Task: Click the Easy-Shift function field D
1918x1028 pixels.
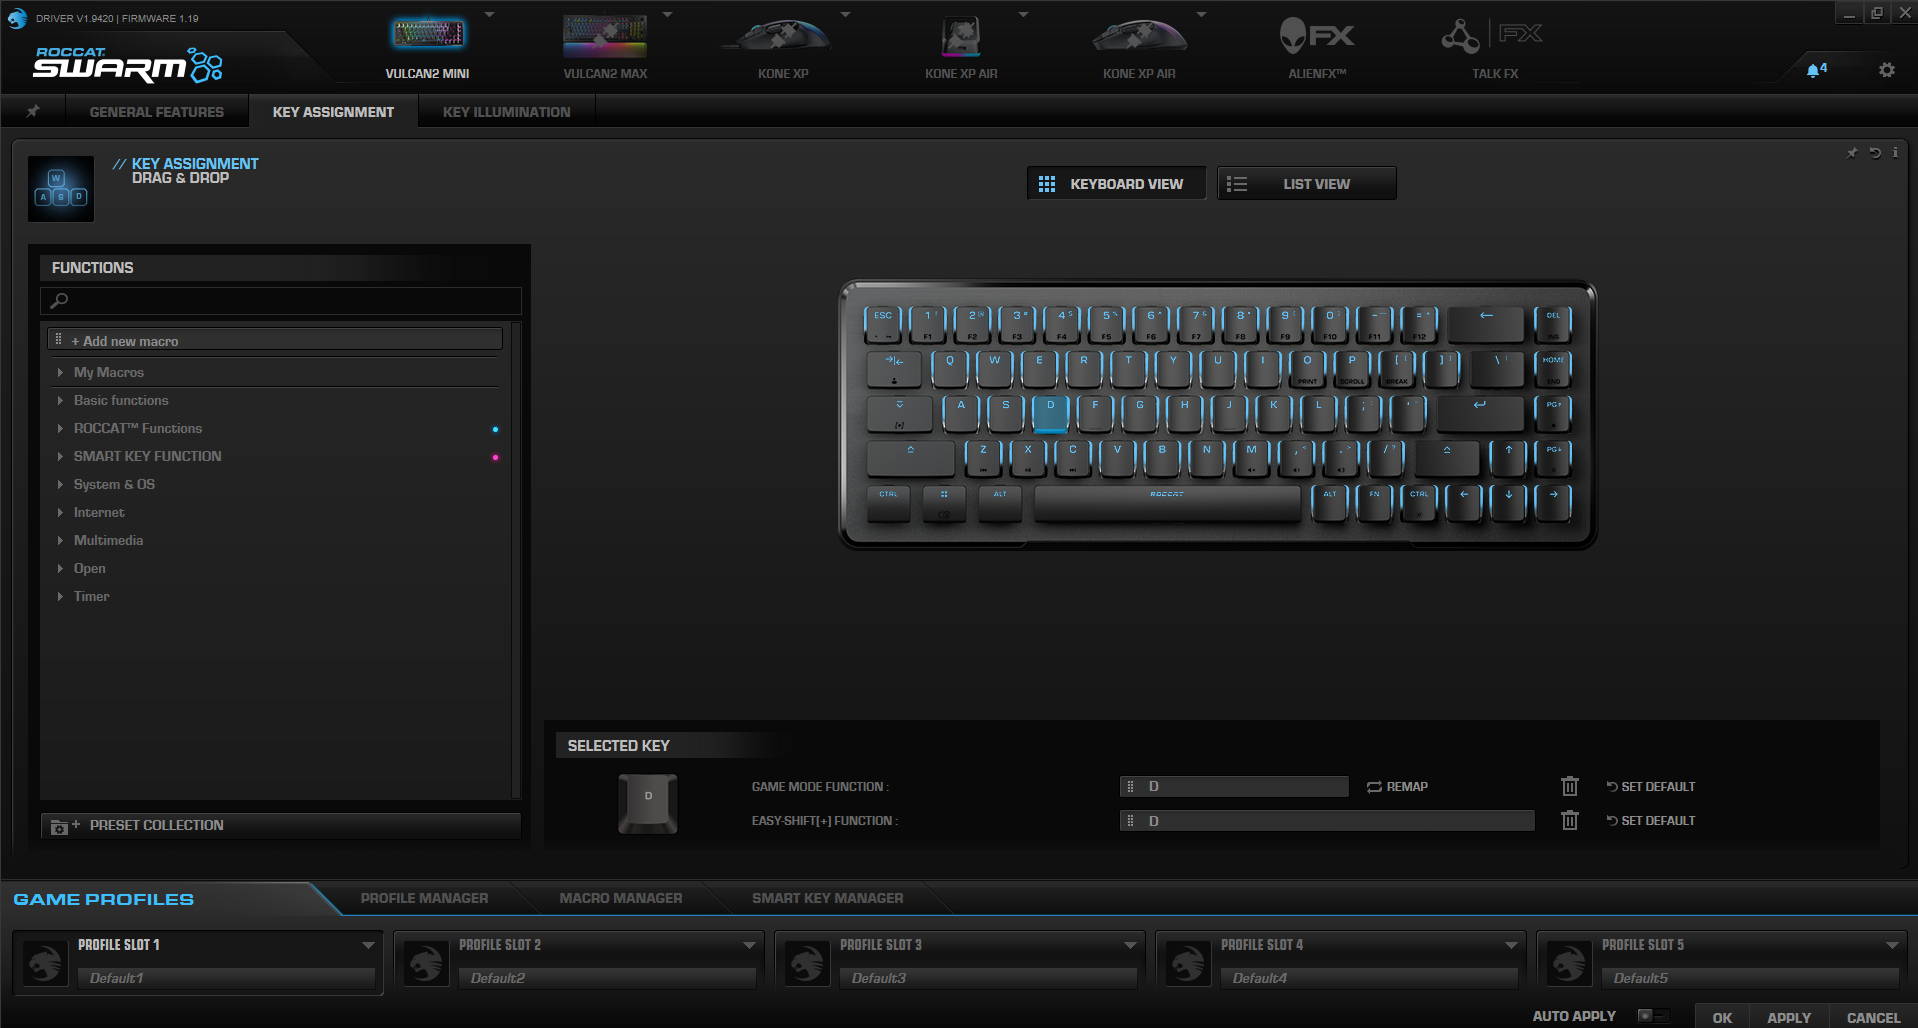Action: click(1327, 821)
